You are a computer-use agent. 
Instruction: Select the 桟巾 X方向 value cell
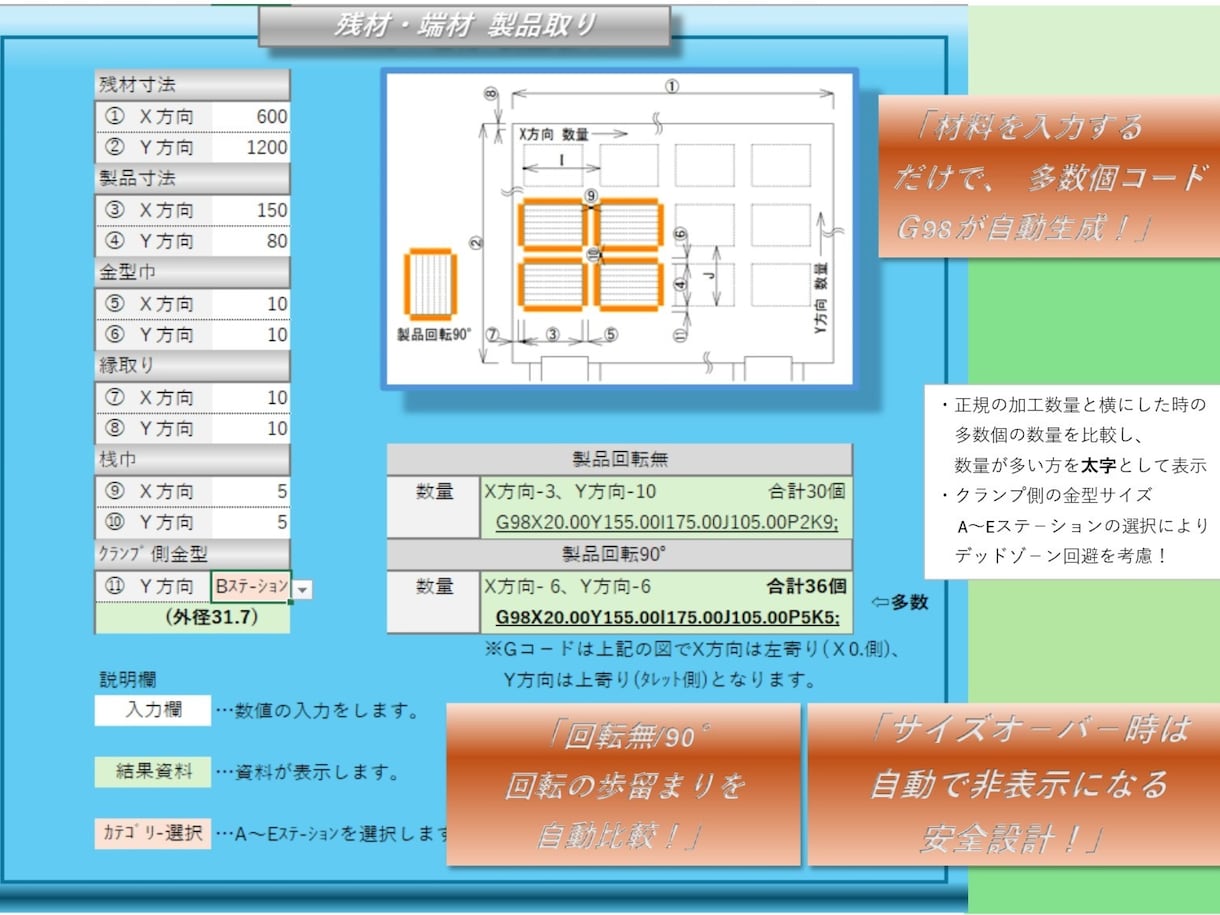click(x=250, y=491)
